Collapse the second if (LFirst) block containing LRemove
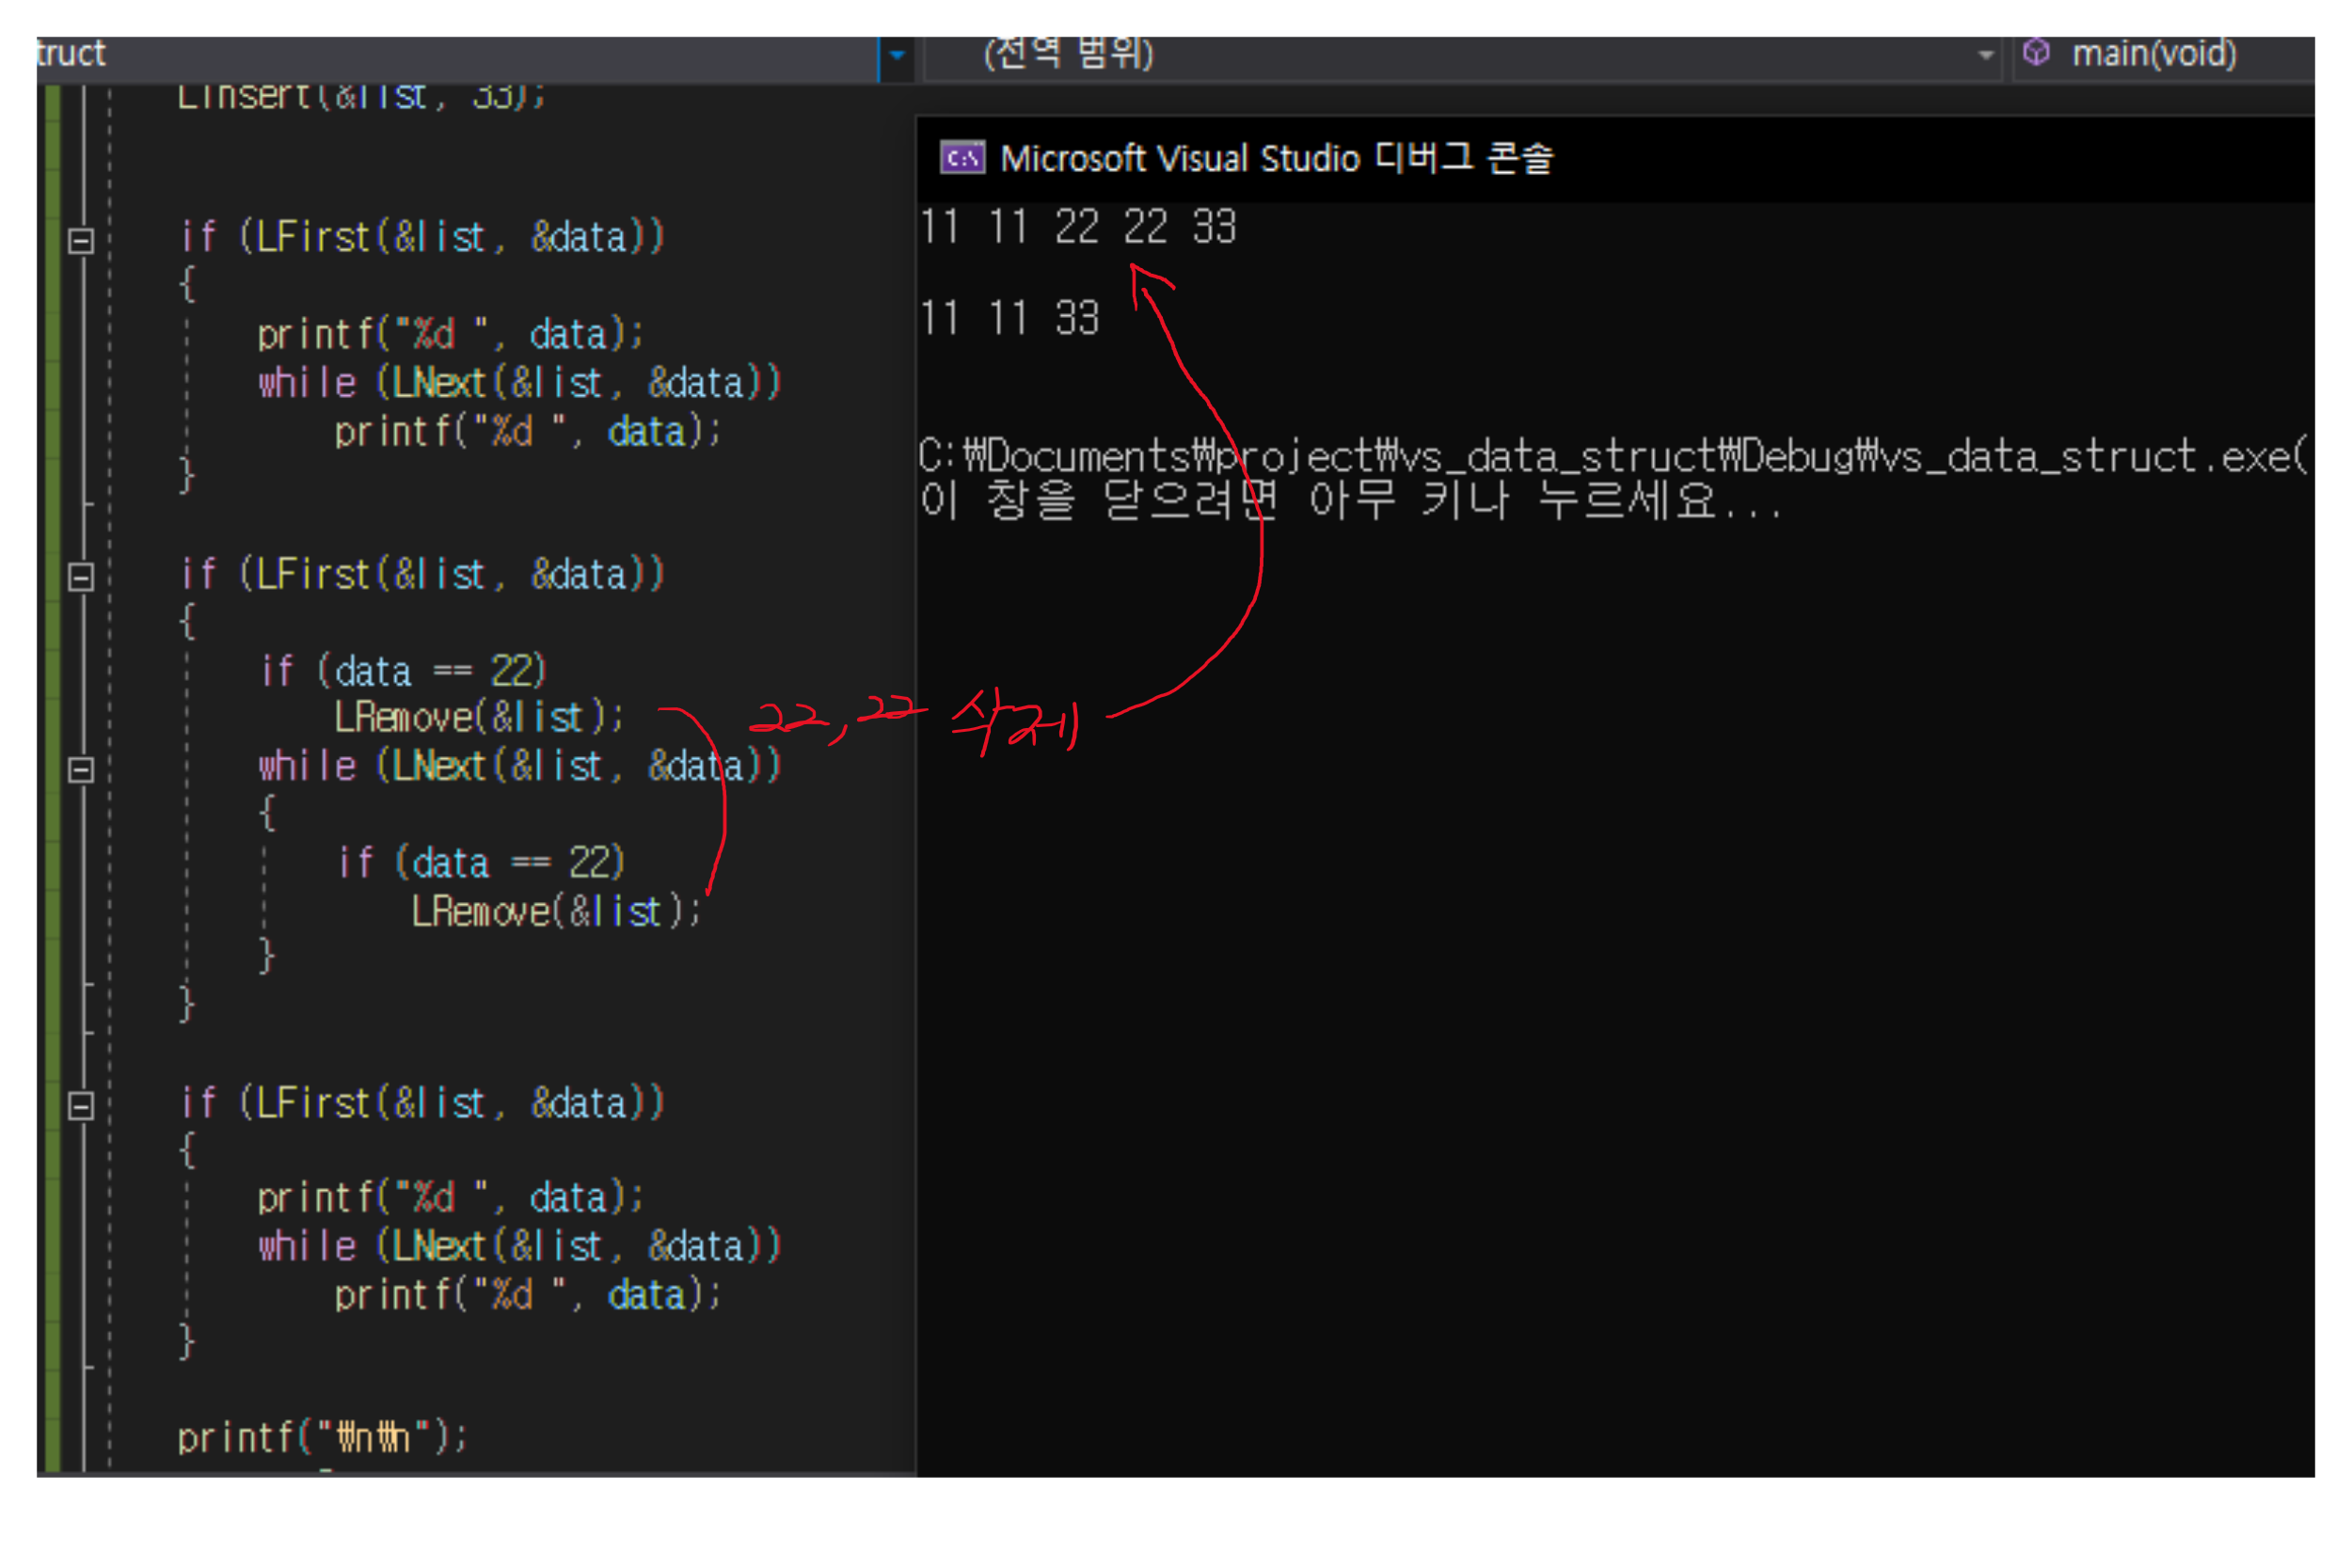The height and width of the screenshot is (1568, 2352). [81, 577]
